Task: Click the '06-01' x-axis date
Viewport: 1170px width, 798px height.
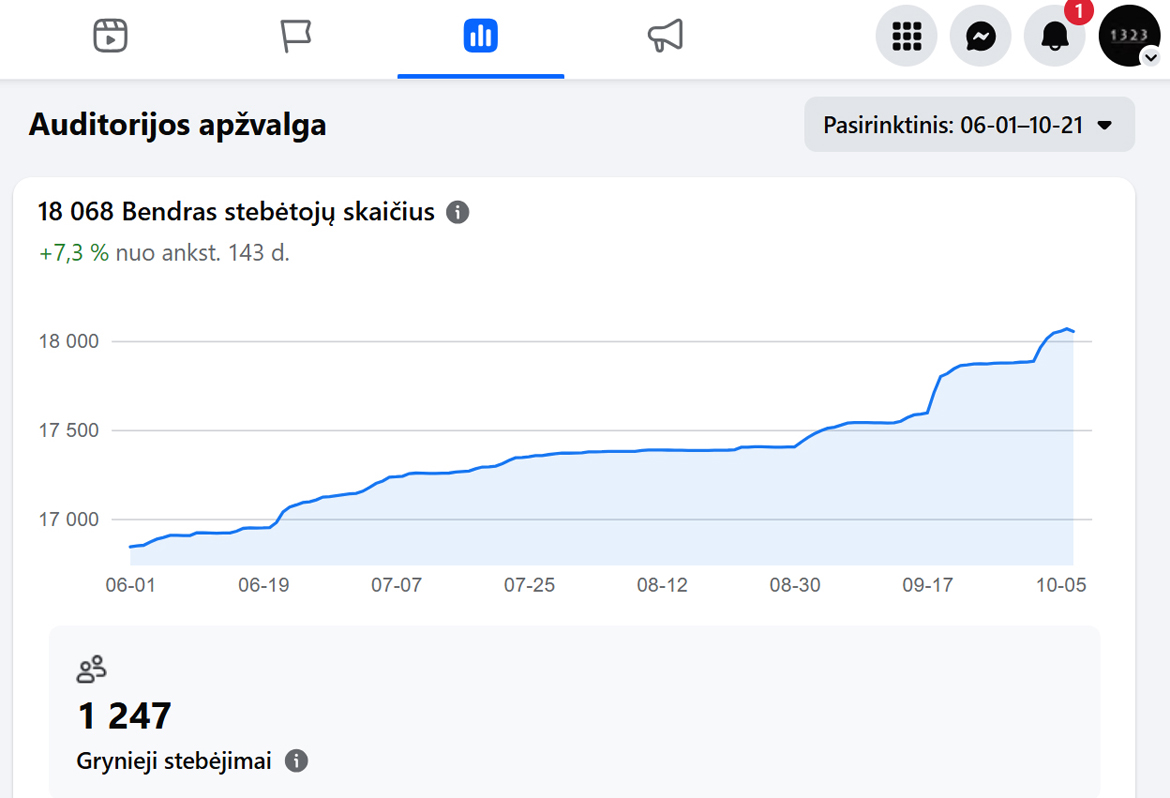Action: [x=131, y=585]
